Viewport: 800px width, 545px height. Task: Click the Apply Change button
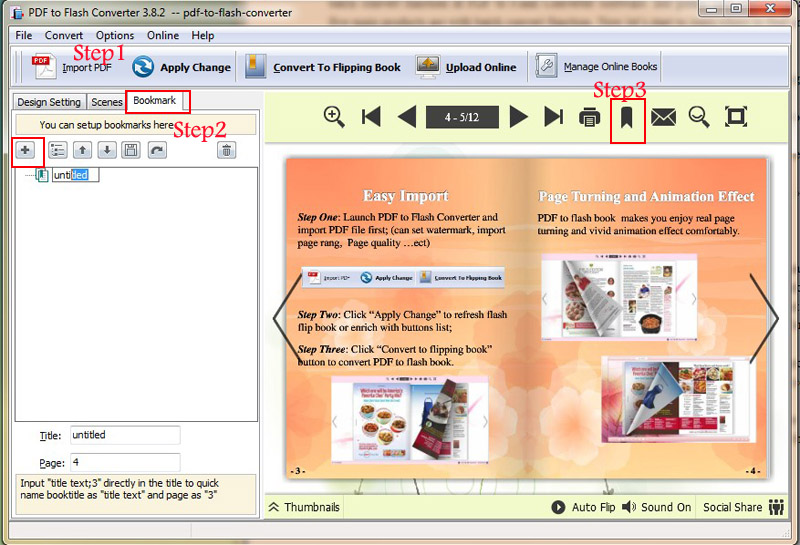181,67
